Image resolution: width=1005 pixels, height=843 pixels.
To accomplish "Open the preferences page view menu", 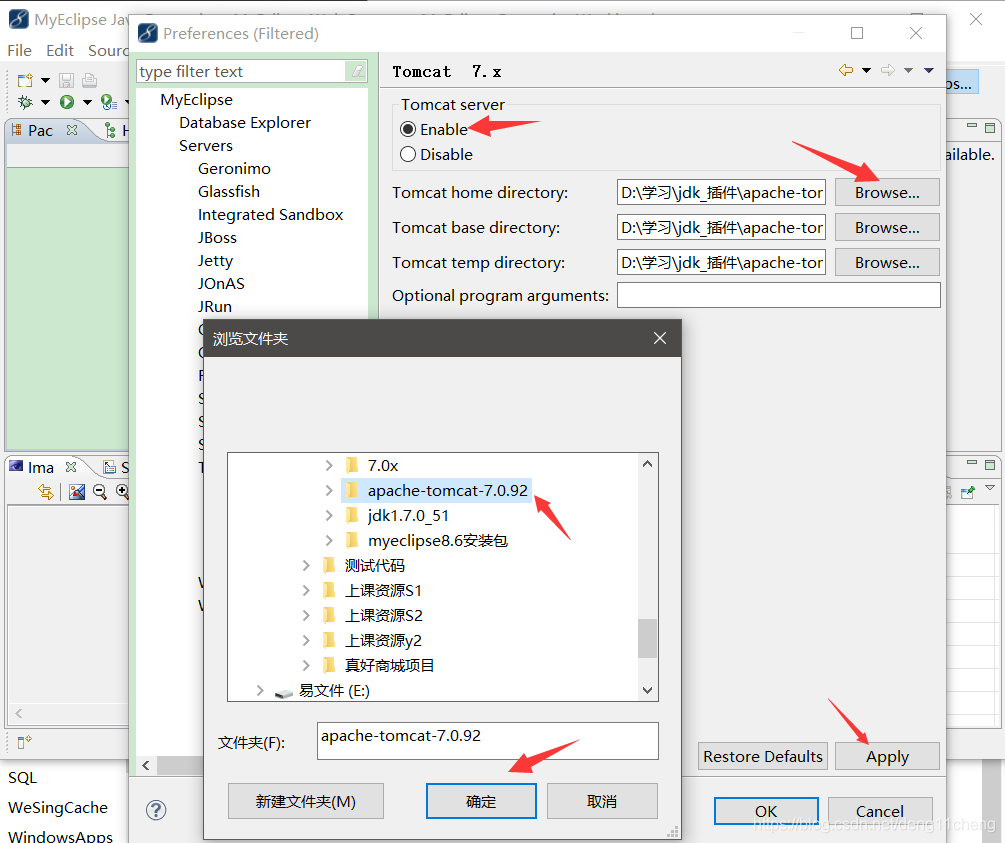I will 929,71.
